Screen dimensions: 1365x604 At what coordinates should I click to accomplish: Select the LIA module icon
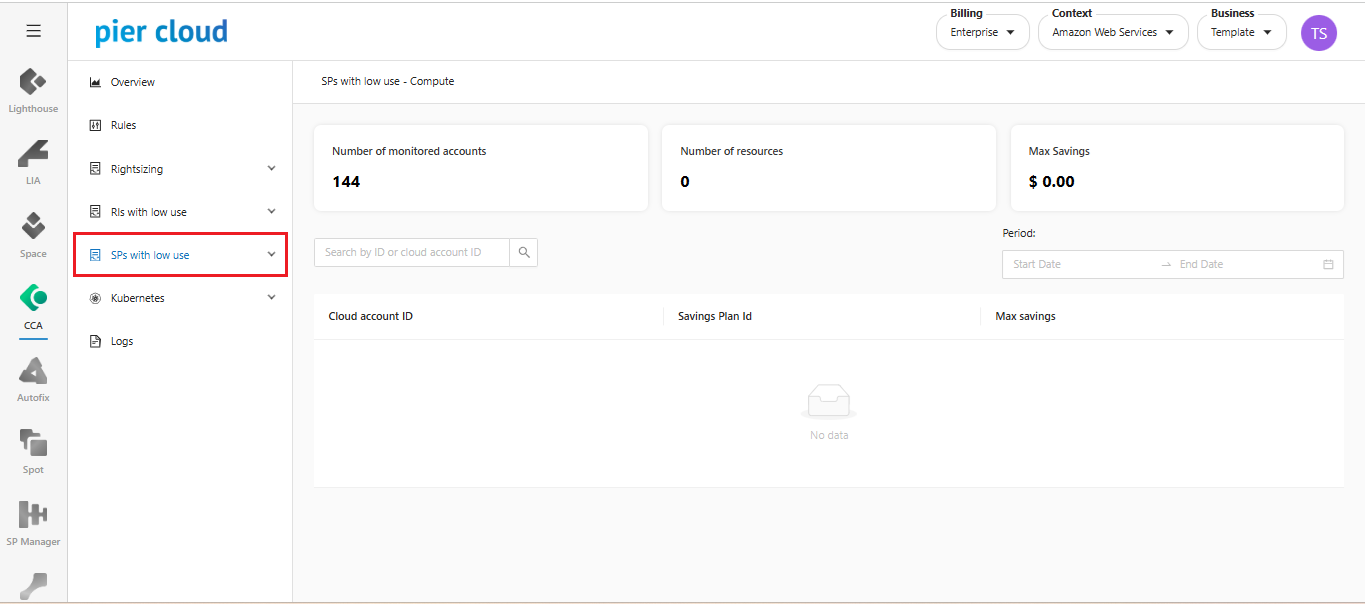(x=33, y=155)
